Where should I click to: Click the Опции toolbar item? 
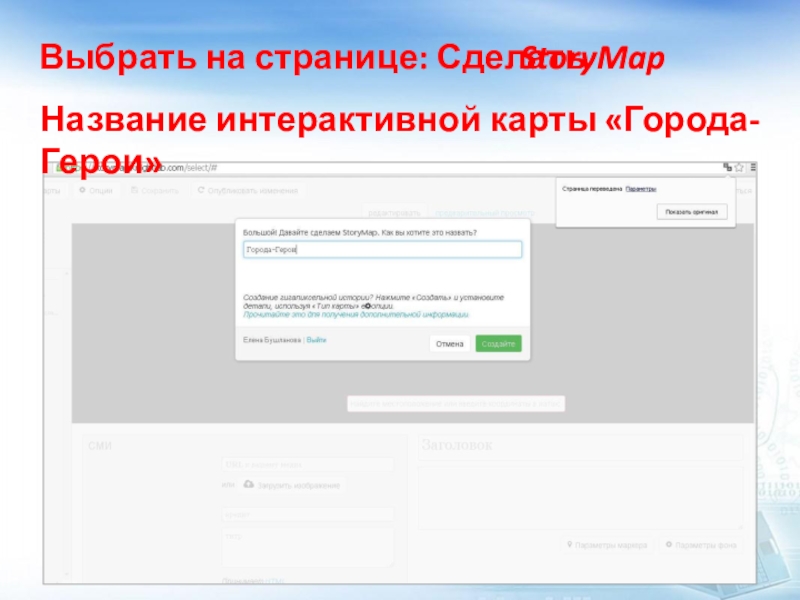pos(96,190)
